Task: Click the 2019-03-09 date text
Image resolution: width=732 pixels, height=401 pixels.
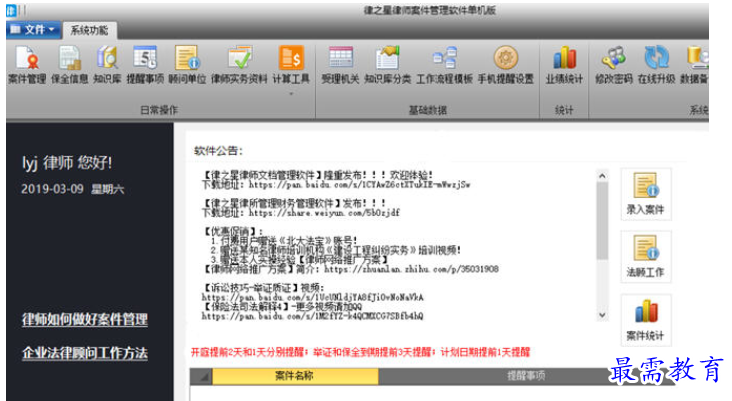Action: 52,189
